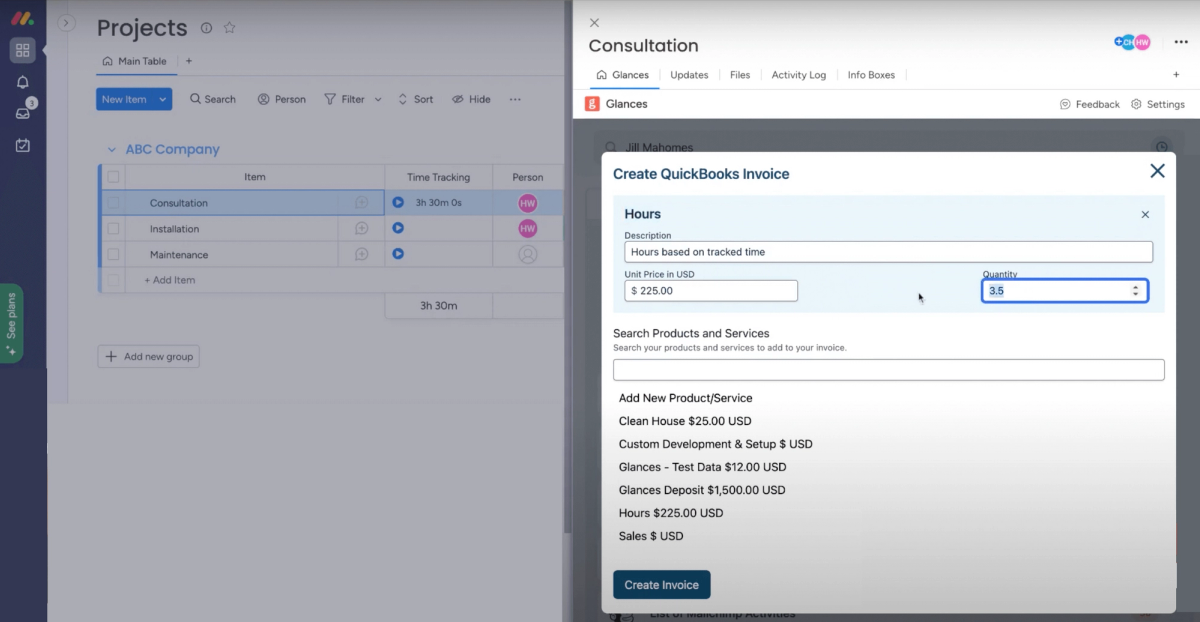Click the Description input field

point(888,252)
